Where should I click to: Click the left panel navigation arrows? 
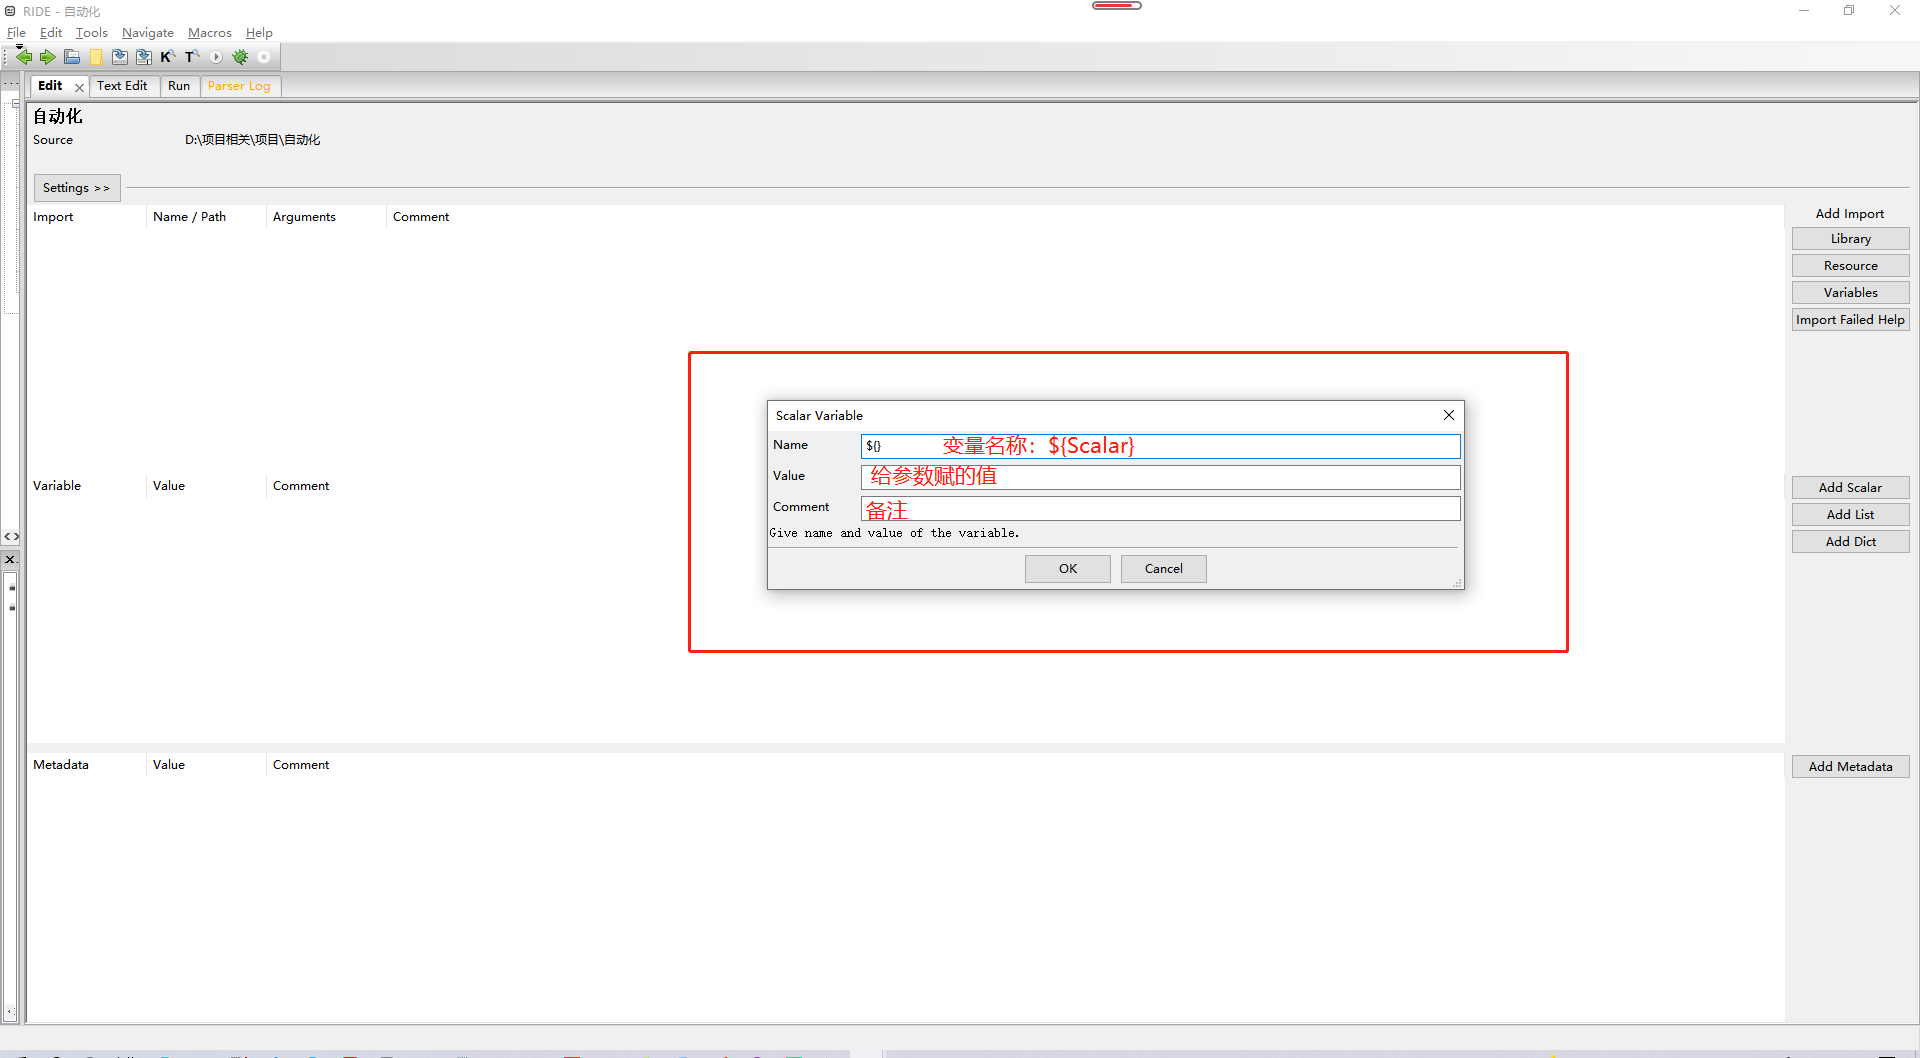(11, 537)
